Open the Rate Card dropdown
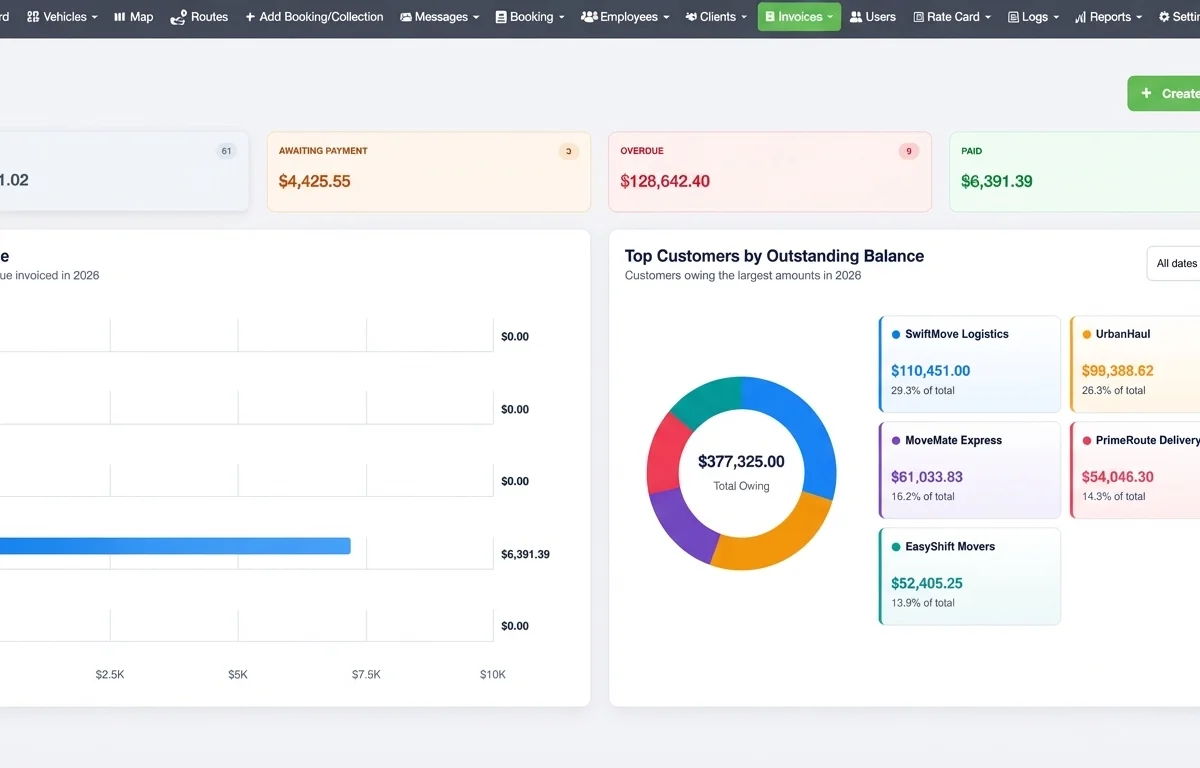The width and height of the screenshot is (1200, 768). tap(952, 17)
